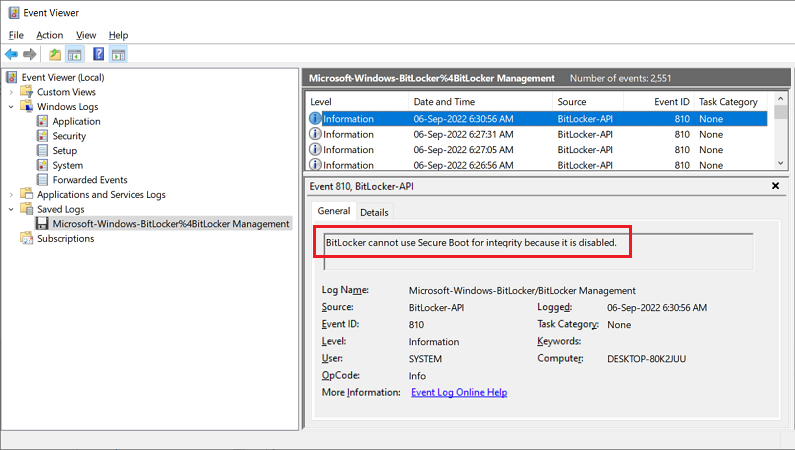
Task: Click the Custom Views folder icon
Action: (x=26, y=92)
